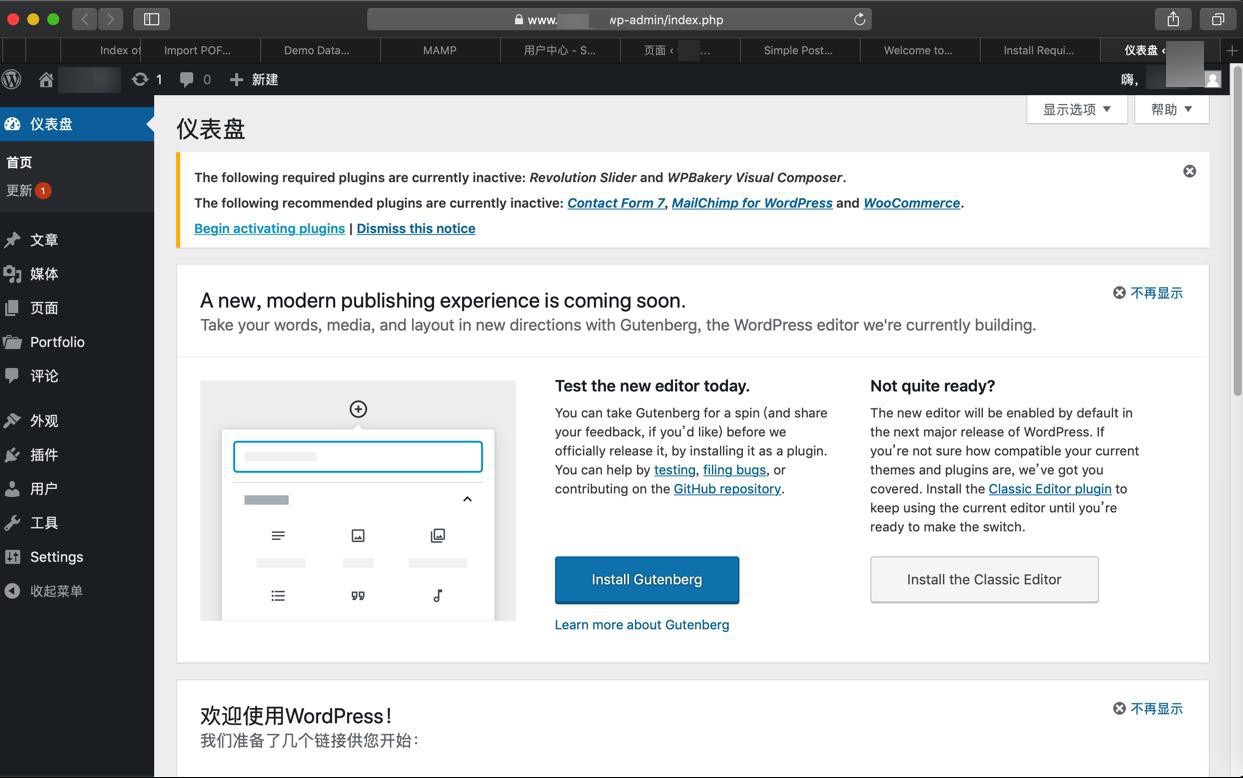Toggle the Safari sidebar button

[x=152, y=19]
